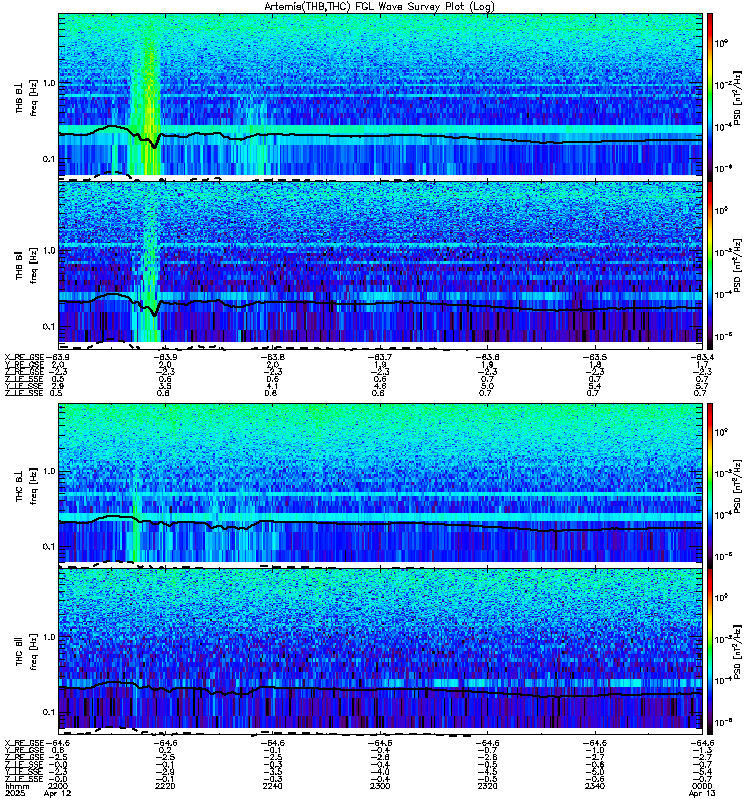Screen dimensions: 750x800
Task: Click the 1.0 frequency tick of THB B∥ panel
Action: [x=48, y=251]
